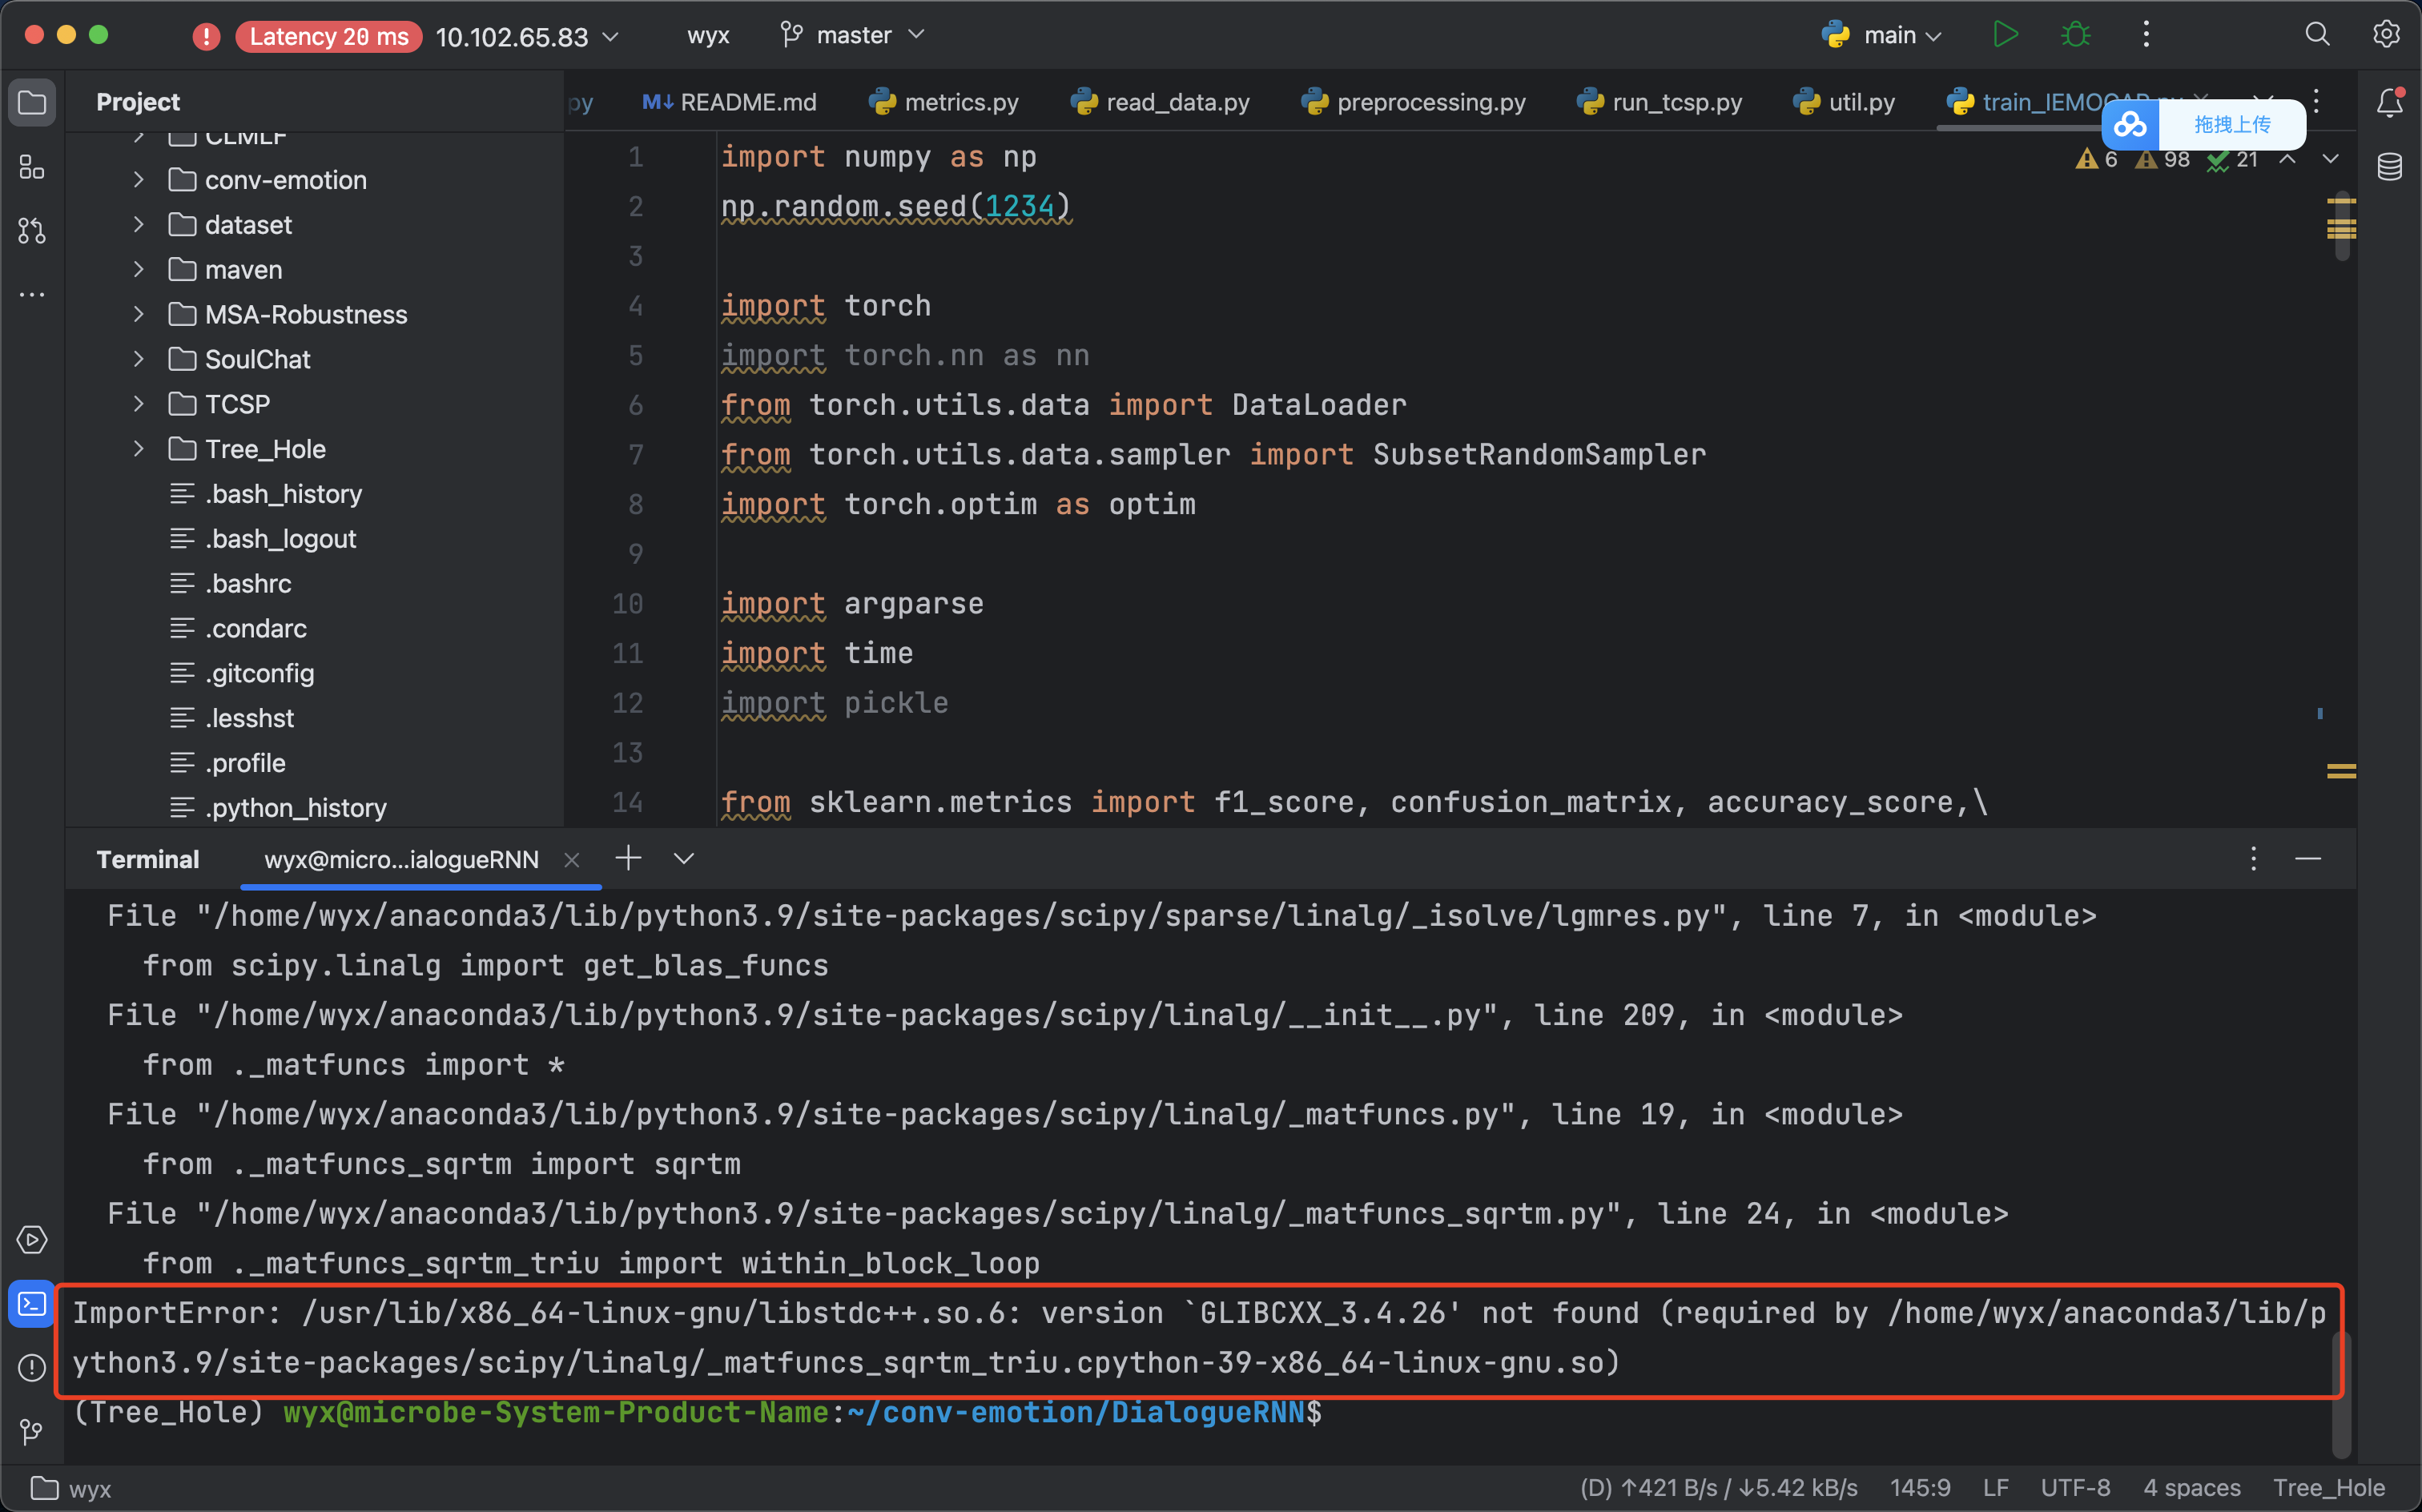This screenshot has width=2422, height=1512.
Task: Click the warnings count inspection widget
Action: pyautogui.click(x=2167, y=160)
